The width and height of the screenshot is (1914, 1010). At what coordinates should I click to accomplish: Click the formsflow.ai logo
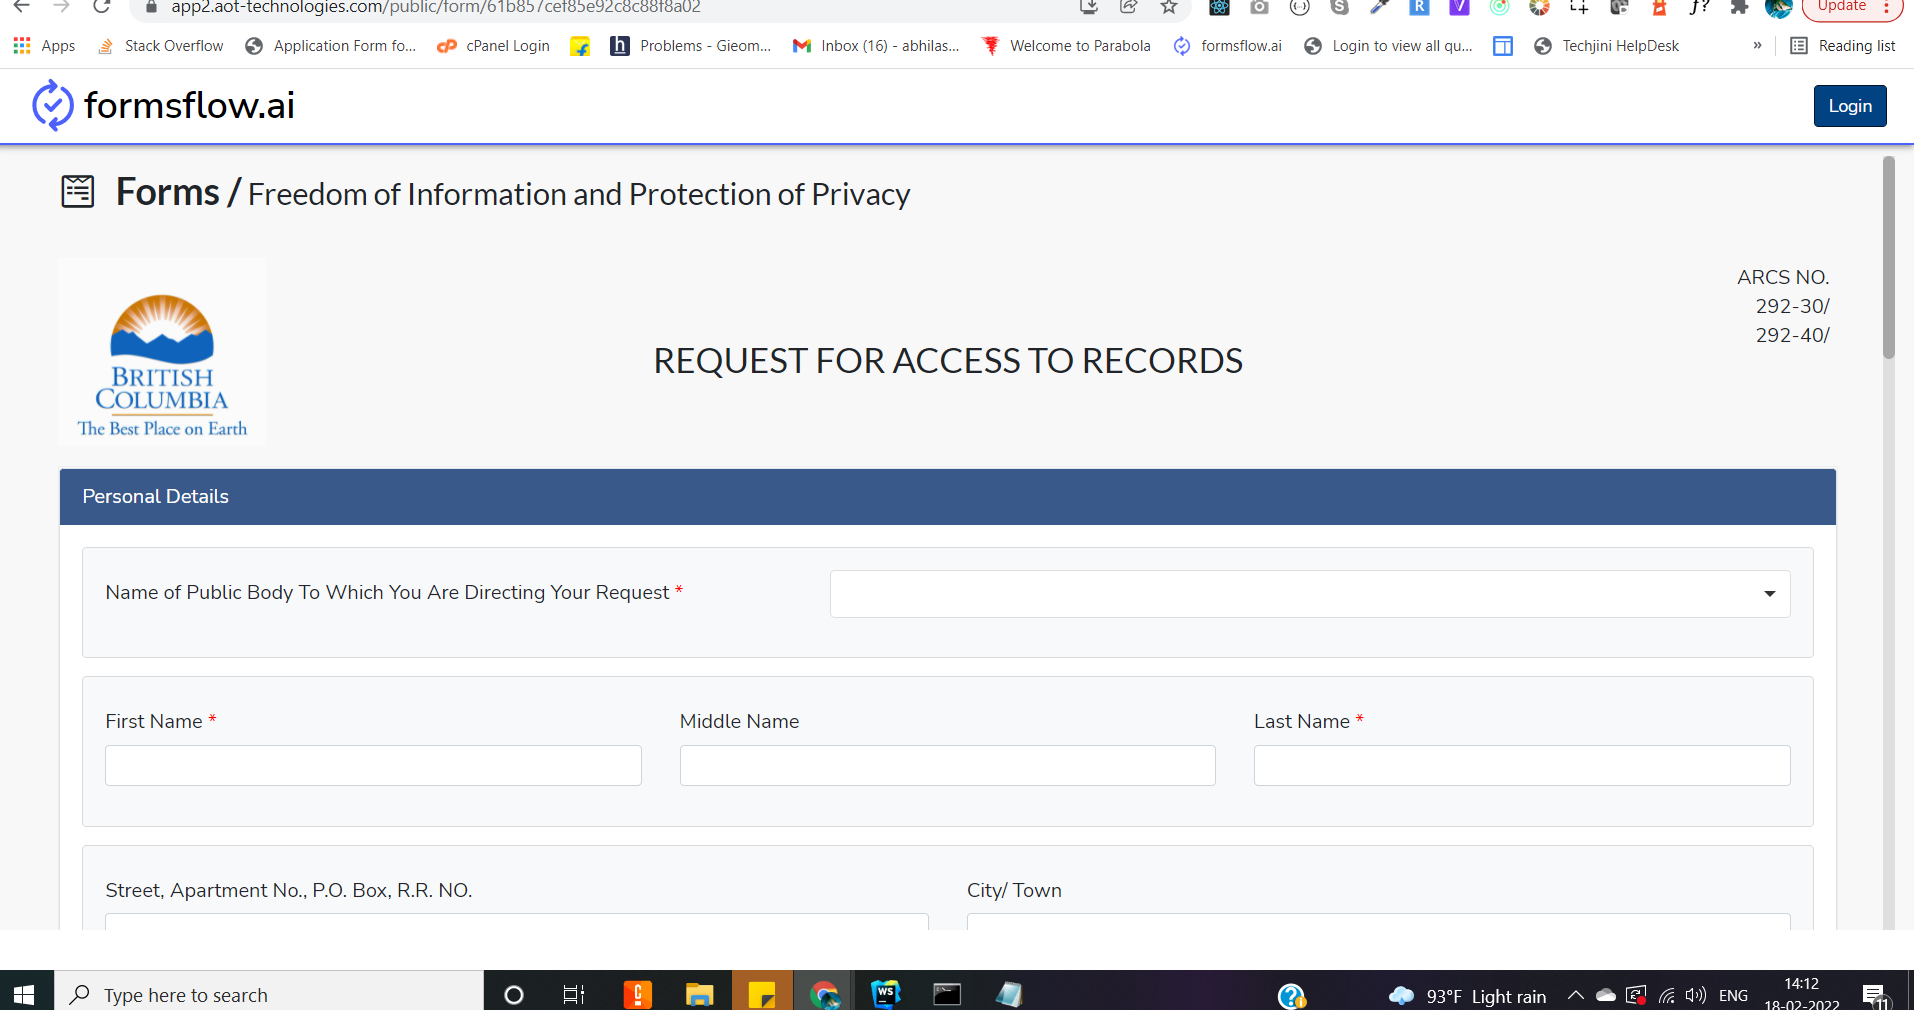click(x=163, y=105)
